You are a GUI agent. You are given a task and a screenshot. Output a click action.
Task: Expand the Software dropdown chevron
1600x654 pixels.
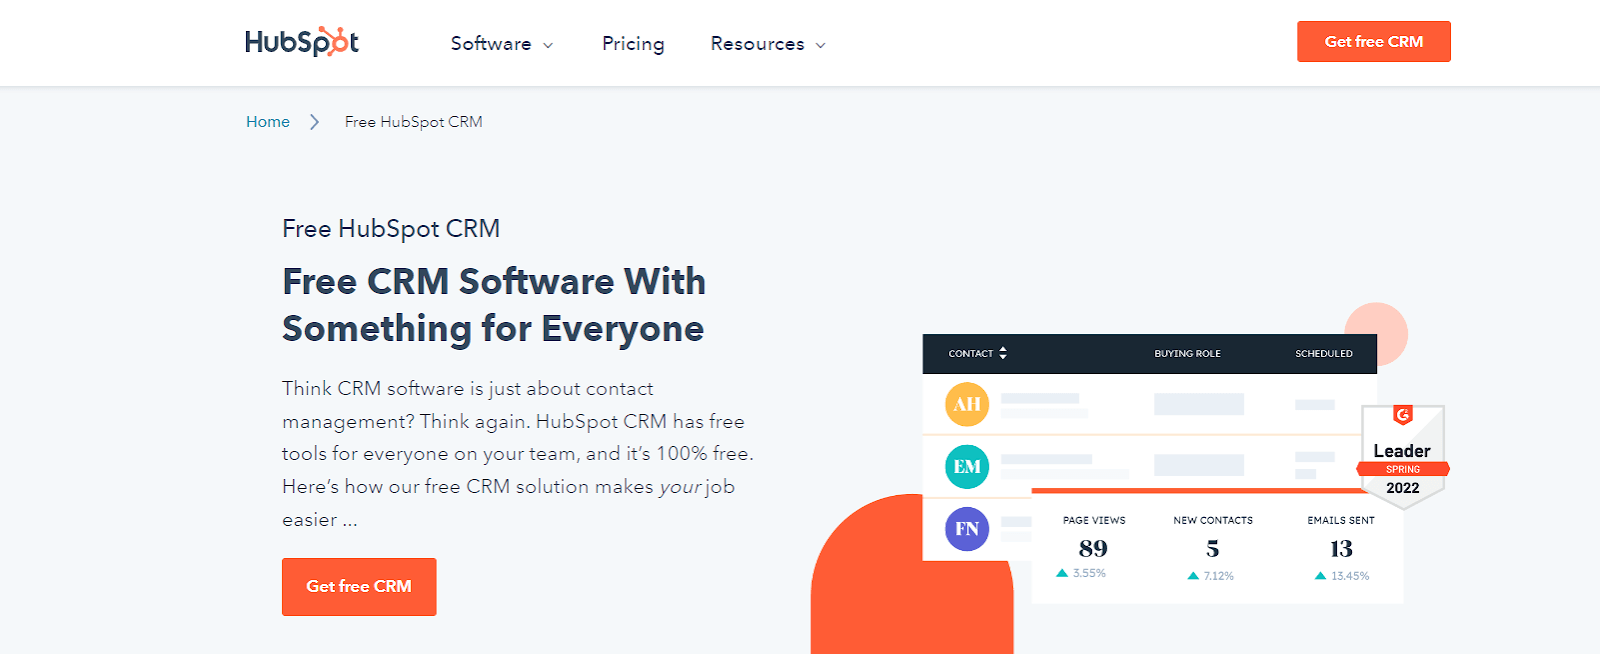point(548,45)
